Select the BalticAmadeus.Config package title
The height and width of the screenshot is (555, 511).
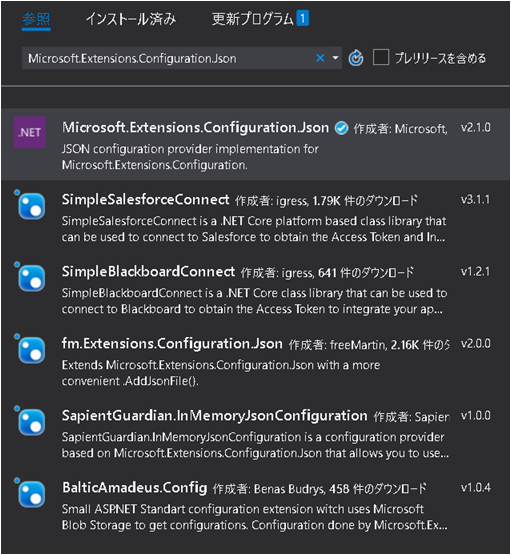(134, 488)
